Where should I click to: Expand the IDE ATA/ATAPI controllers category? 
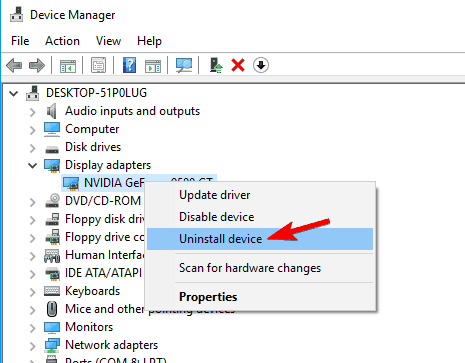(32, 274)
